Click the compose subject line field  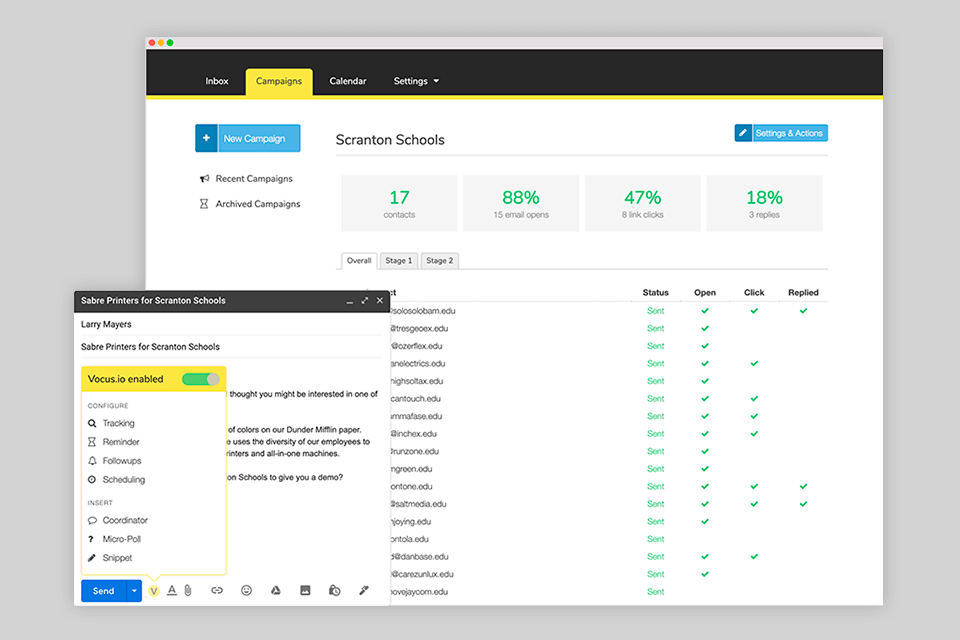coord(231,347)
